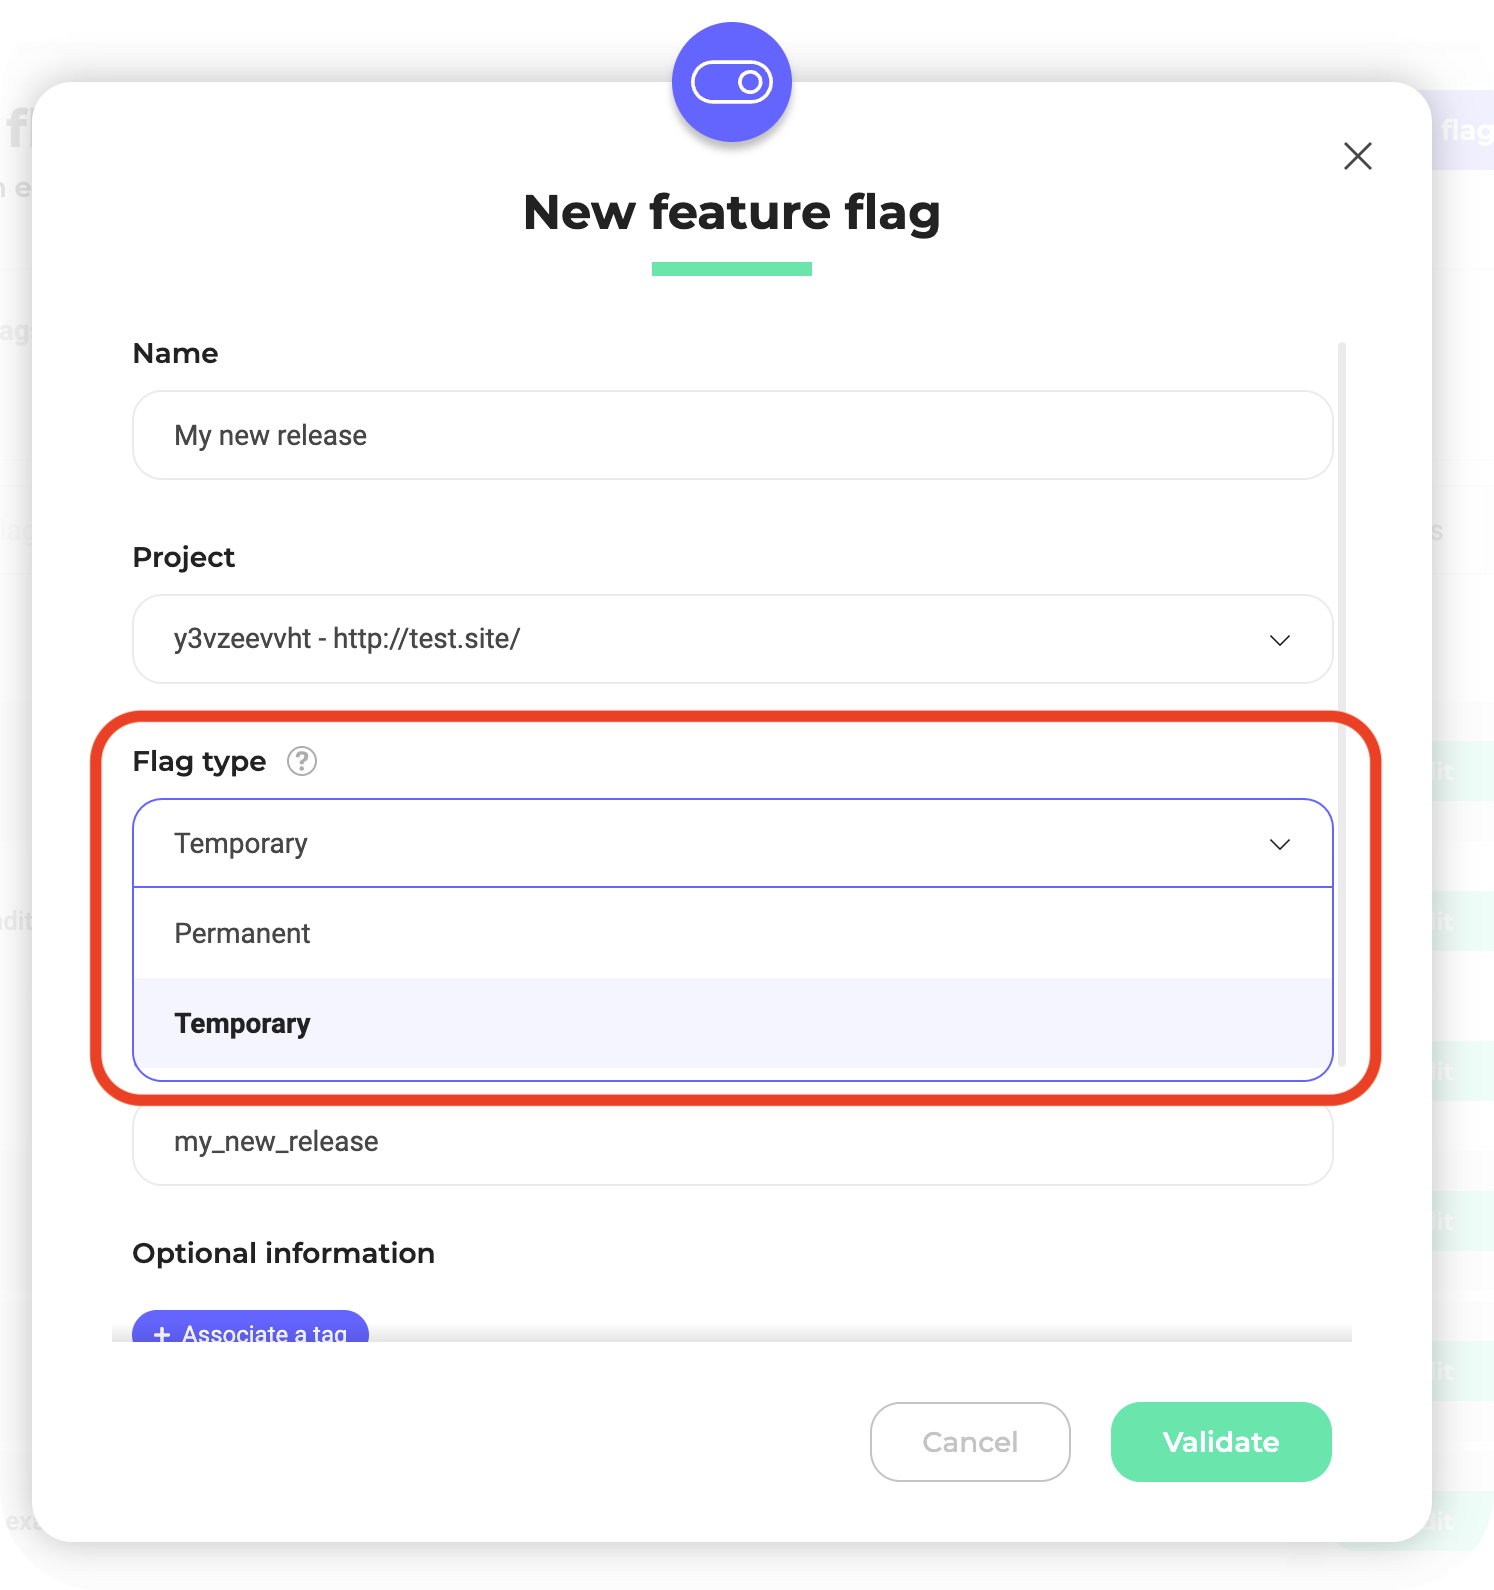The image size is (1494, 1590).
Task: Cancel the new feature flag form
Action: [970, 1442]
